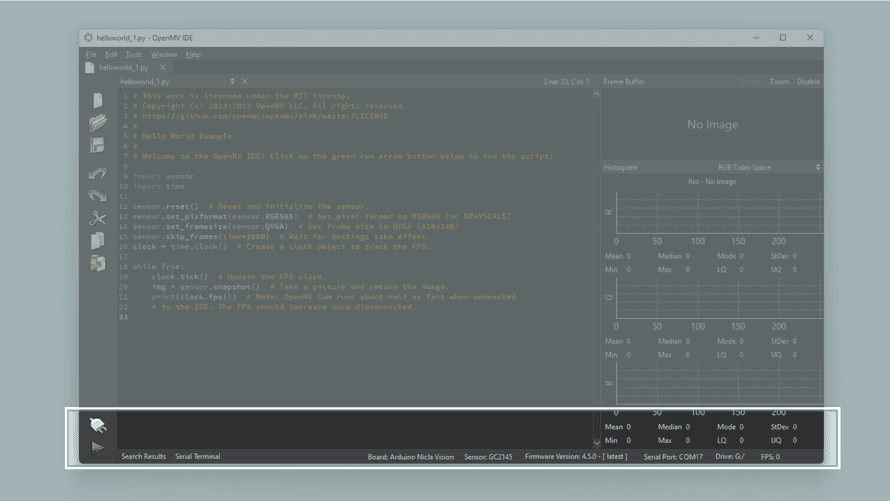Open the Edit menu
890x501 pixels.
point(111,55)
